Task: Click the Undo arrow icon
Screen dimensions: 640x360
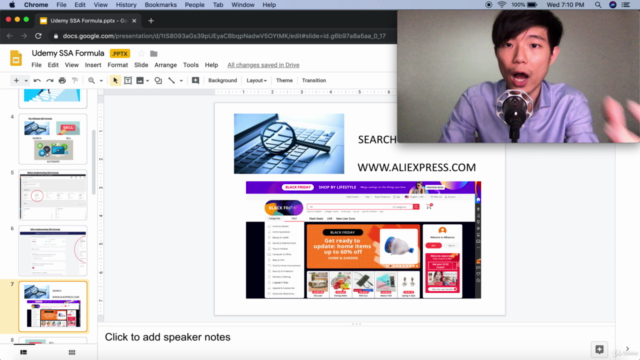Action: [37, 80]
